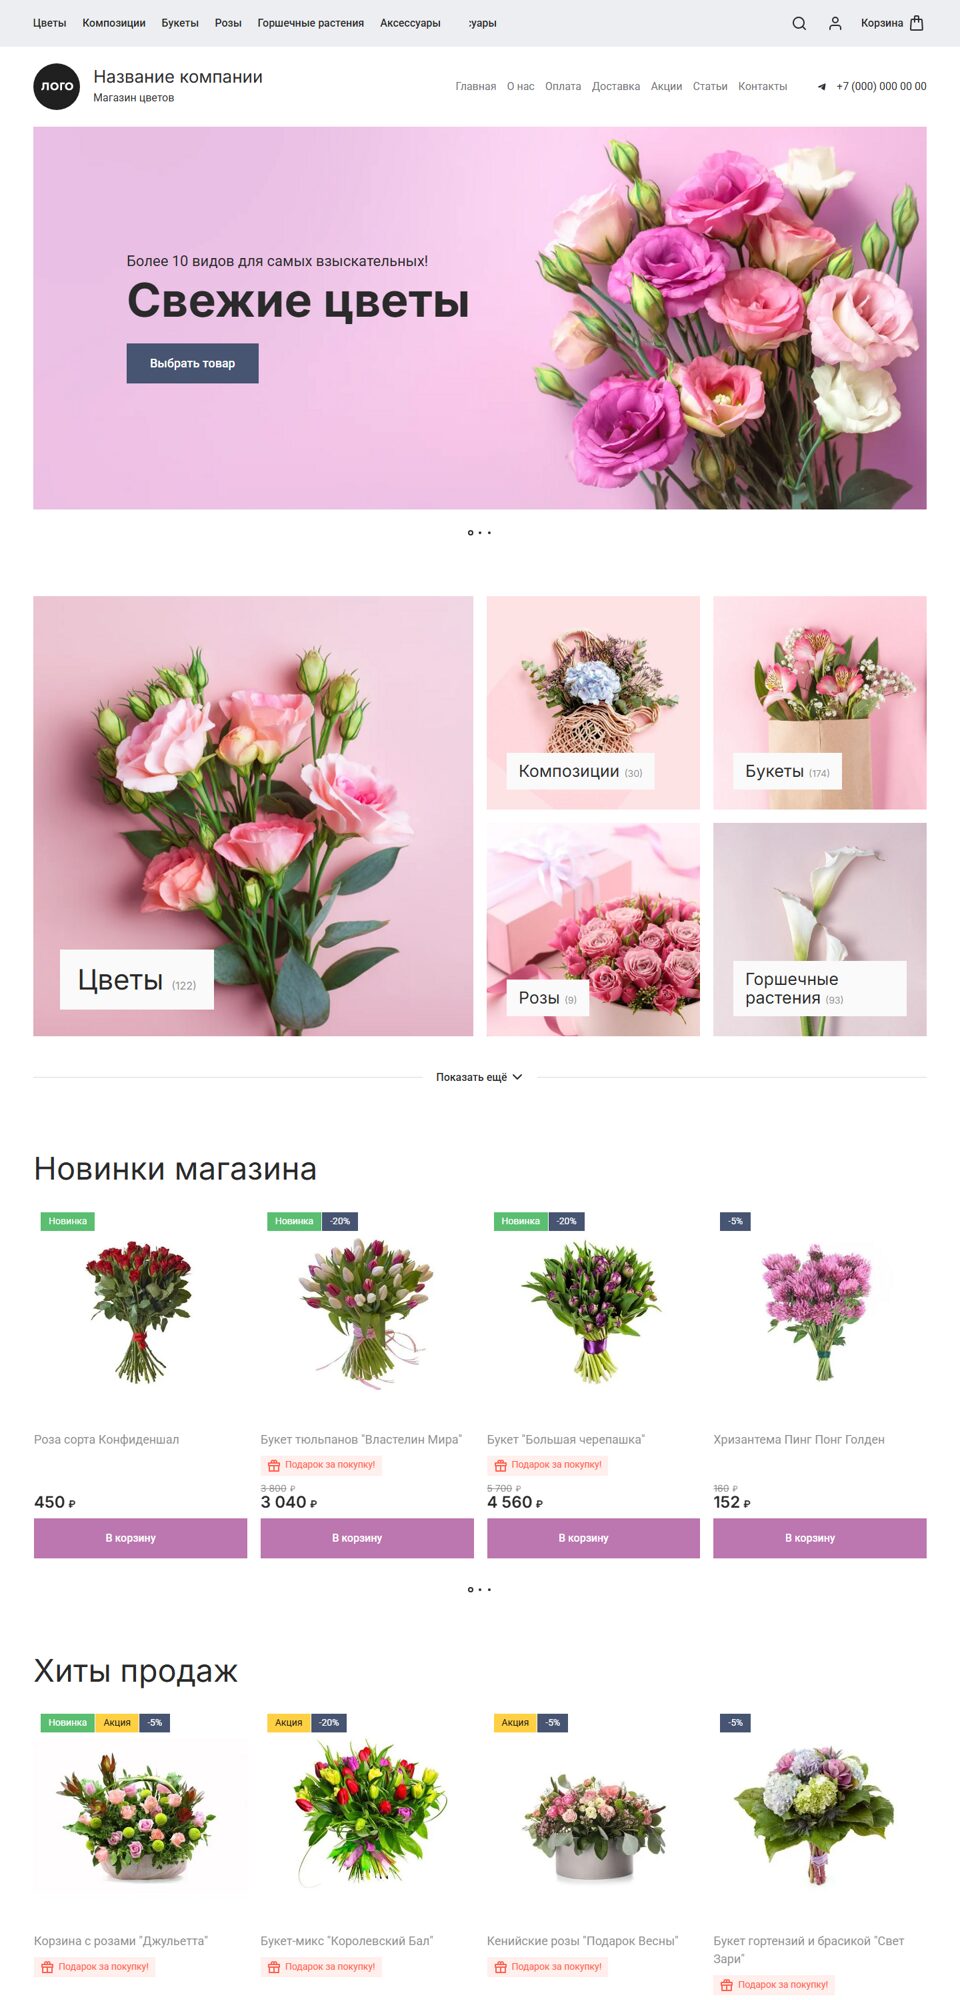Click the round logo icon
The image size is (960, 2000).
(x=56, y=86)
